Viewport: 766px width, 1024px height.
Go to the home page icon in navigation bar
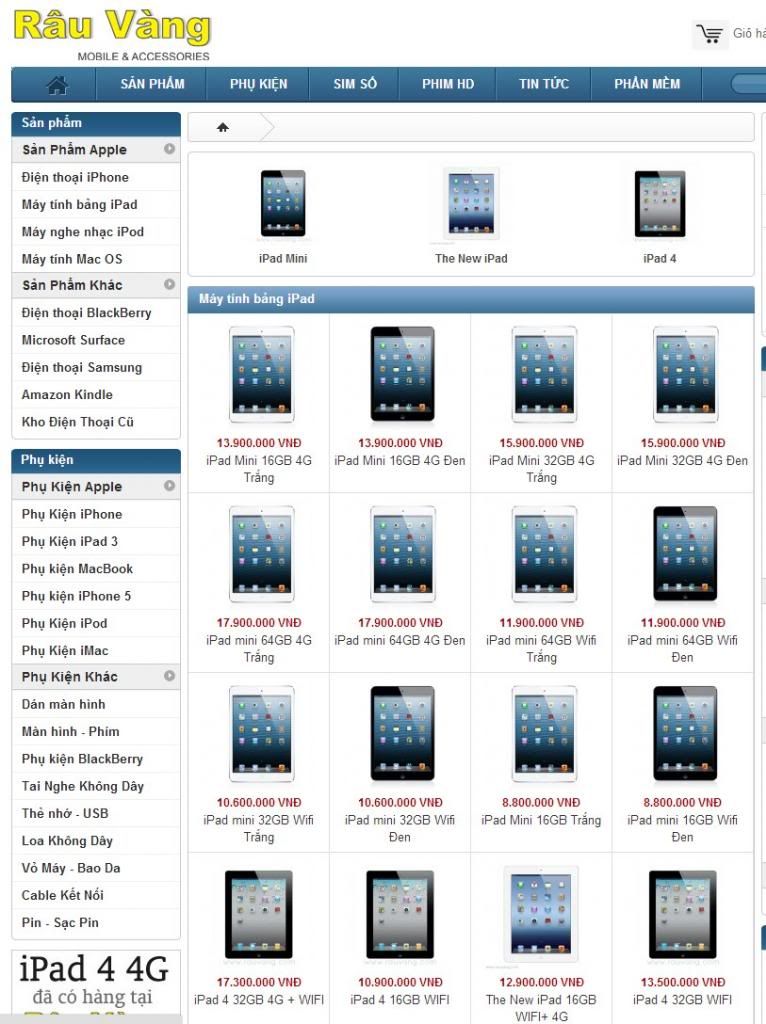[57, 84]
